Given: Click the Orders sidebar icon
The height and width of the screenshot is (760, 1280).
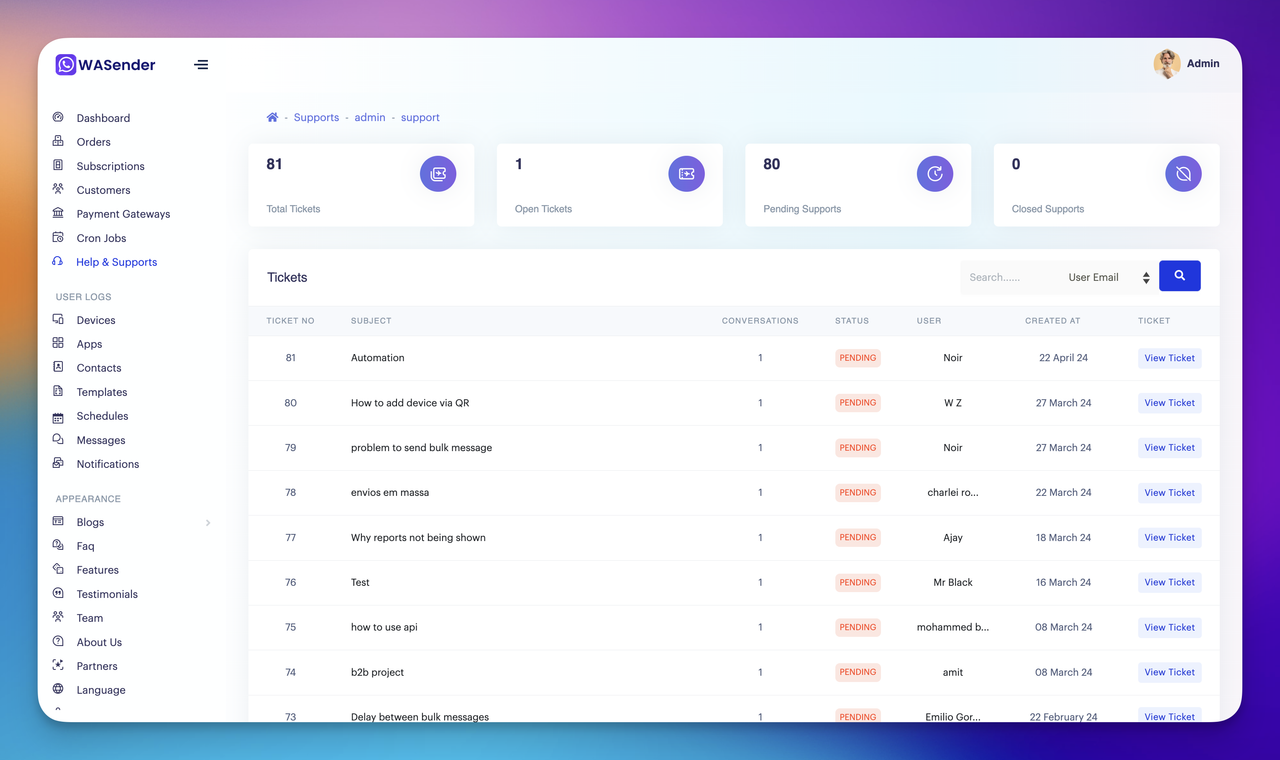Looking at the screenshot, I should click(x=58, y=141).
